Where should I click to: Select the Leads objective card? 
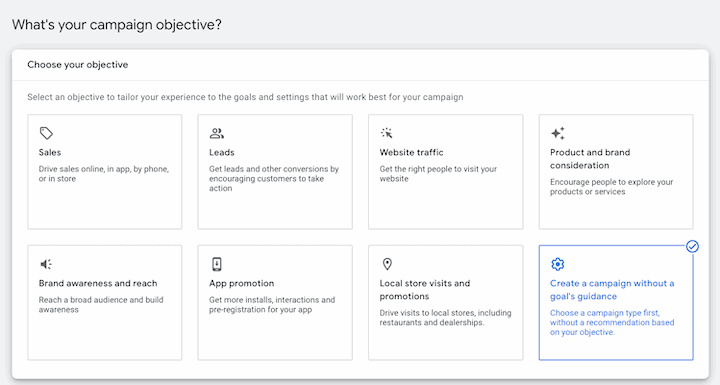275,172
